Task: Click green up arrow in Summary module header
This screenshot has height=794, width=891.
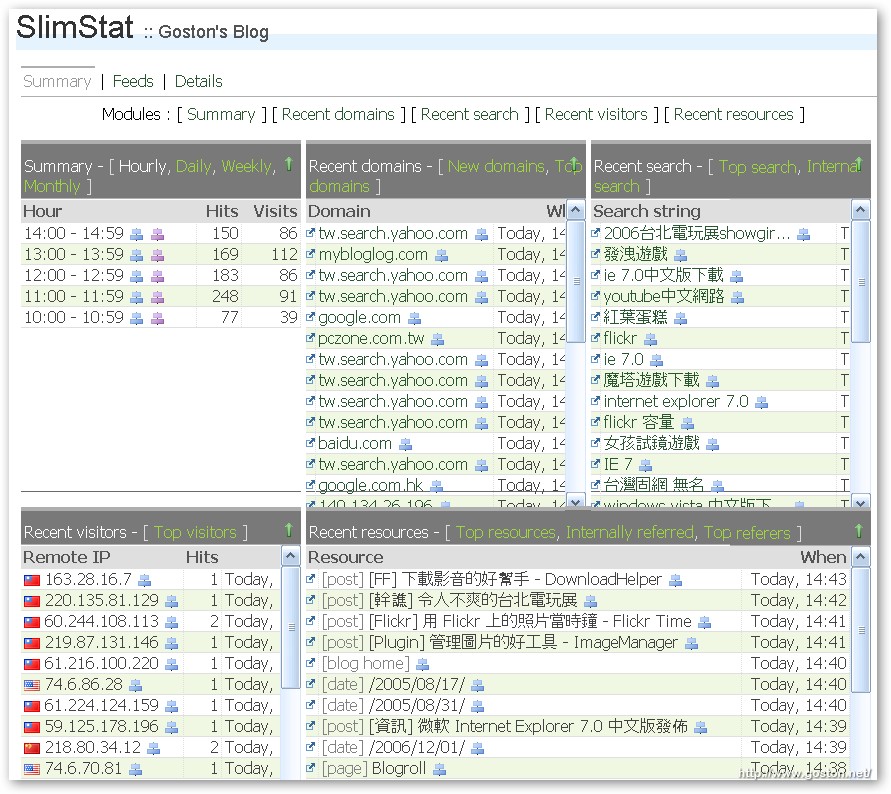Action: [289, 164]
